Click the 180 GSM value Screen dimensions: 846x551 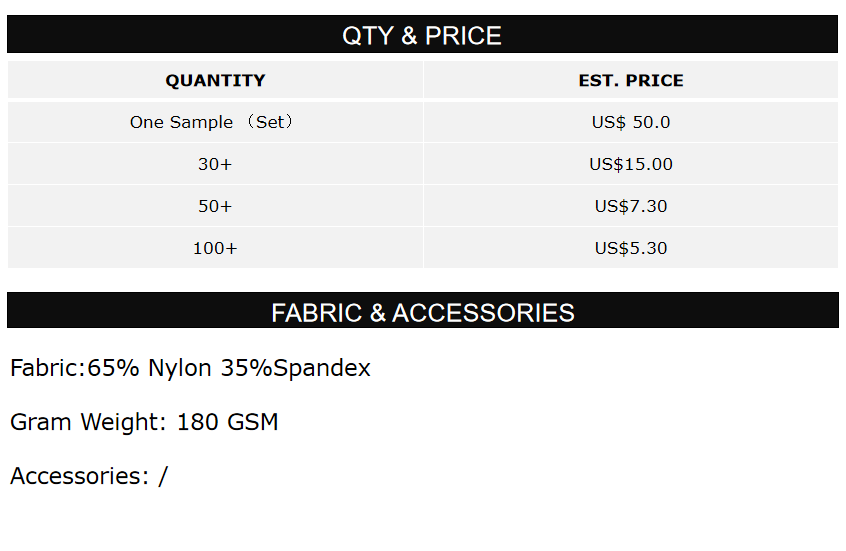point(227,423)
